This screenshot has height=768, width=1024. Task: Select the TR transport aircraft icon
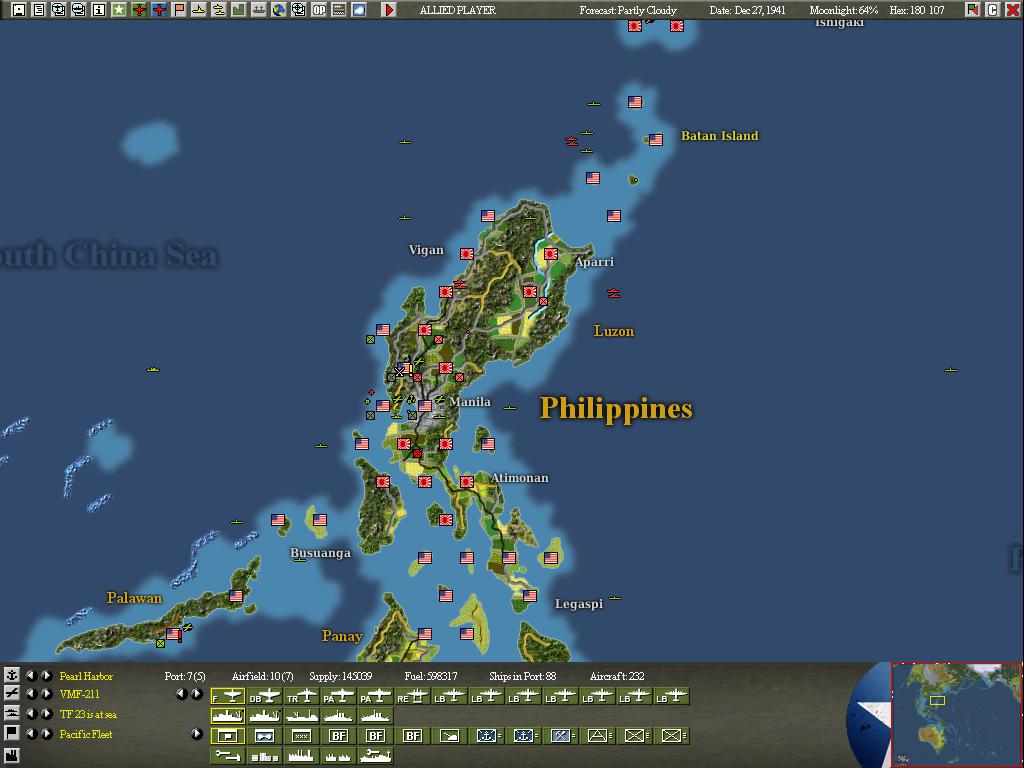tap(301, 696)
